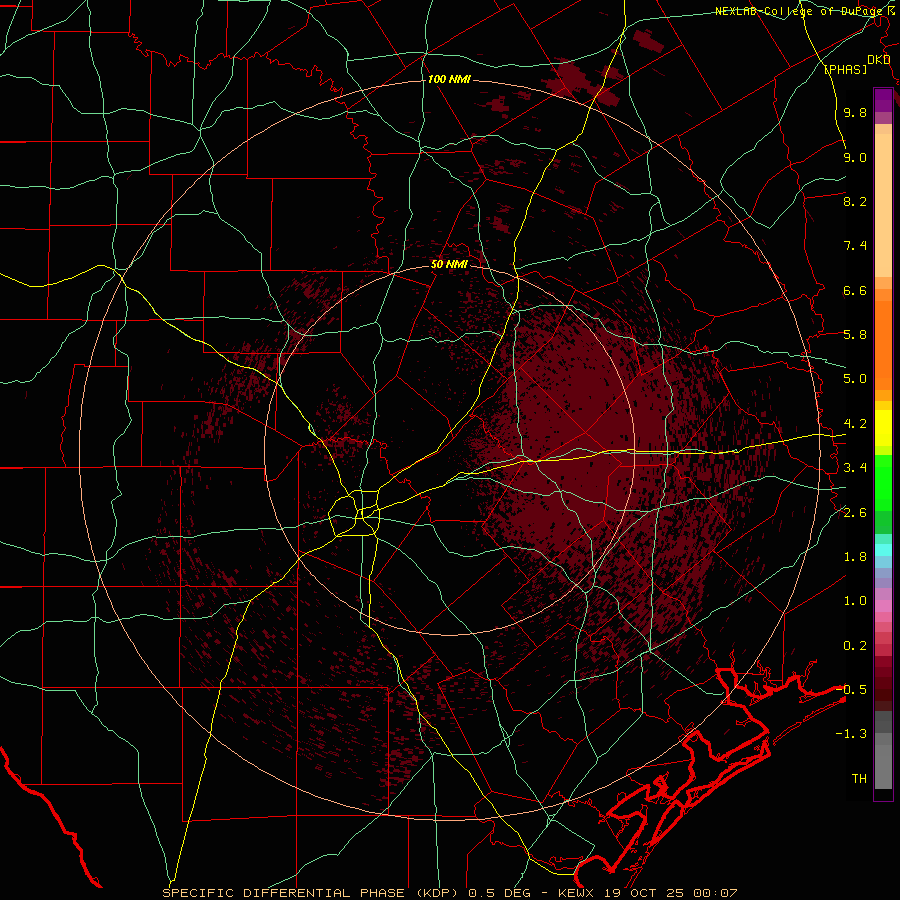The width and height of the screenshot is (900, 900).
Task: Click the 0.2 scale value
Action: (x=855, y=646)
